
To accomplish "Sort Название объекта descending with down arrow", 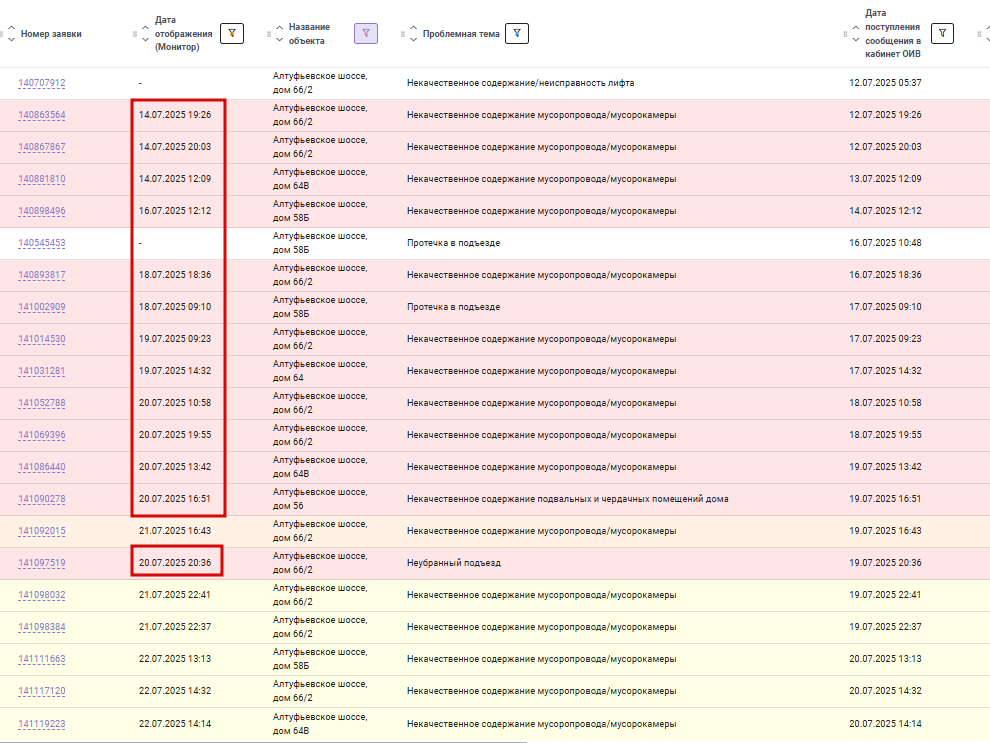I will [279, 40].
